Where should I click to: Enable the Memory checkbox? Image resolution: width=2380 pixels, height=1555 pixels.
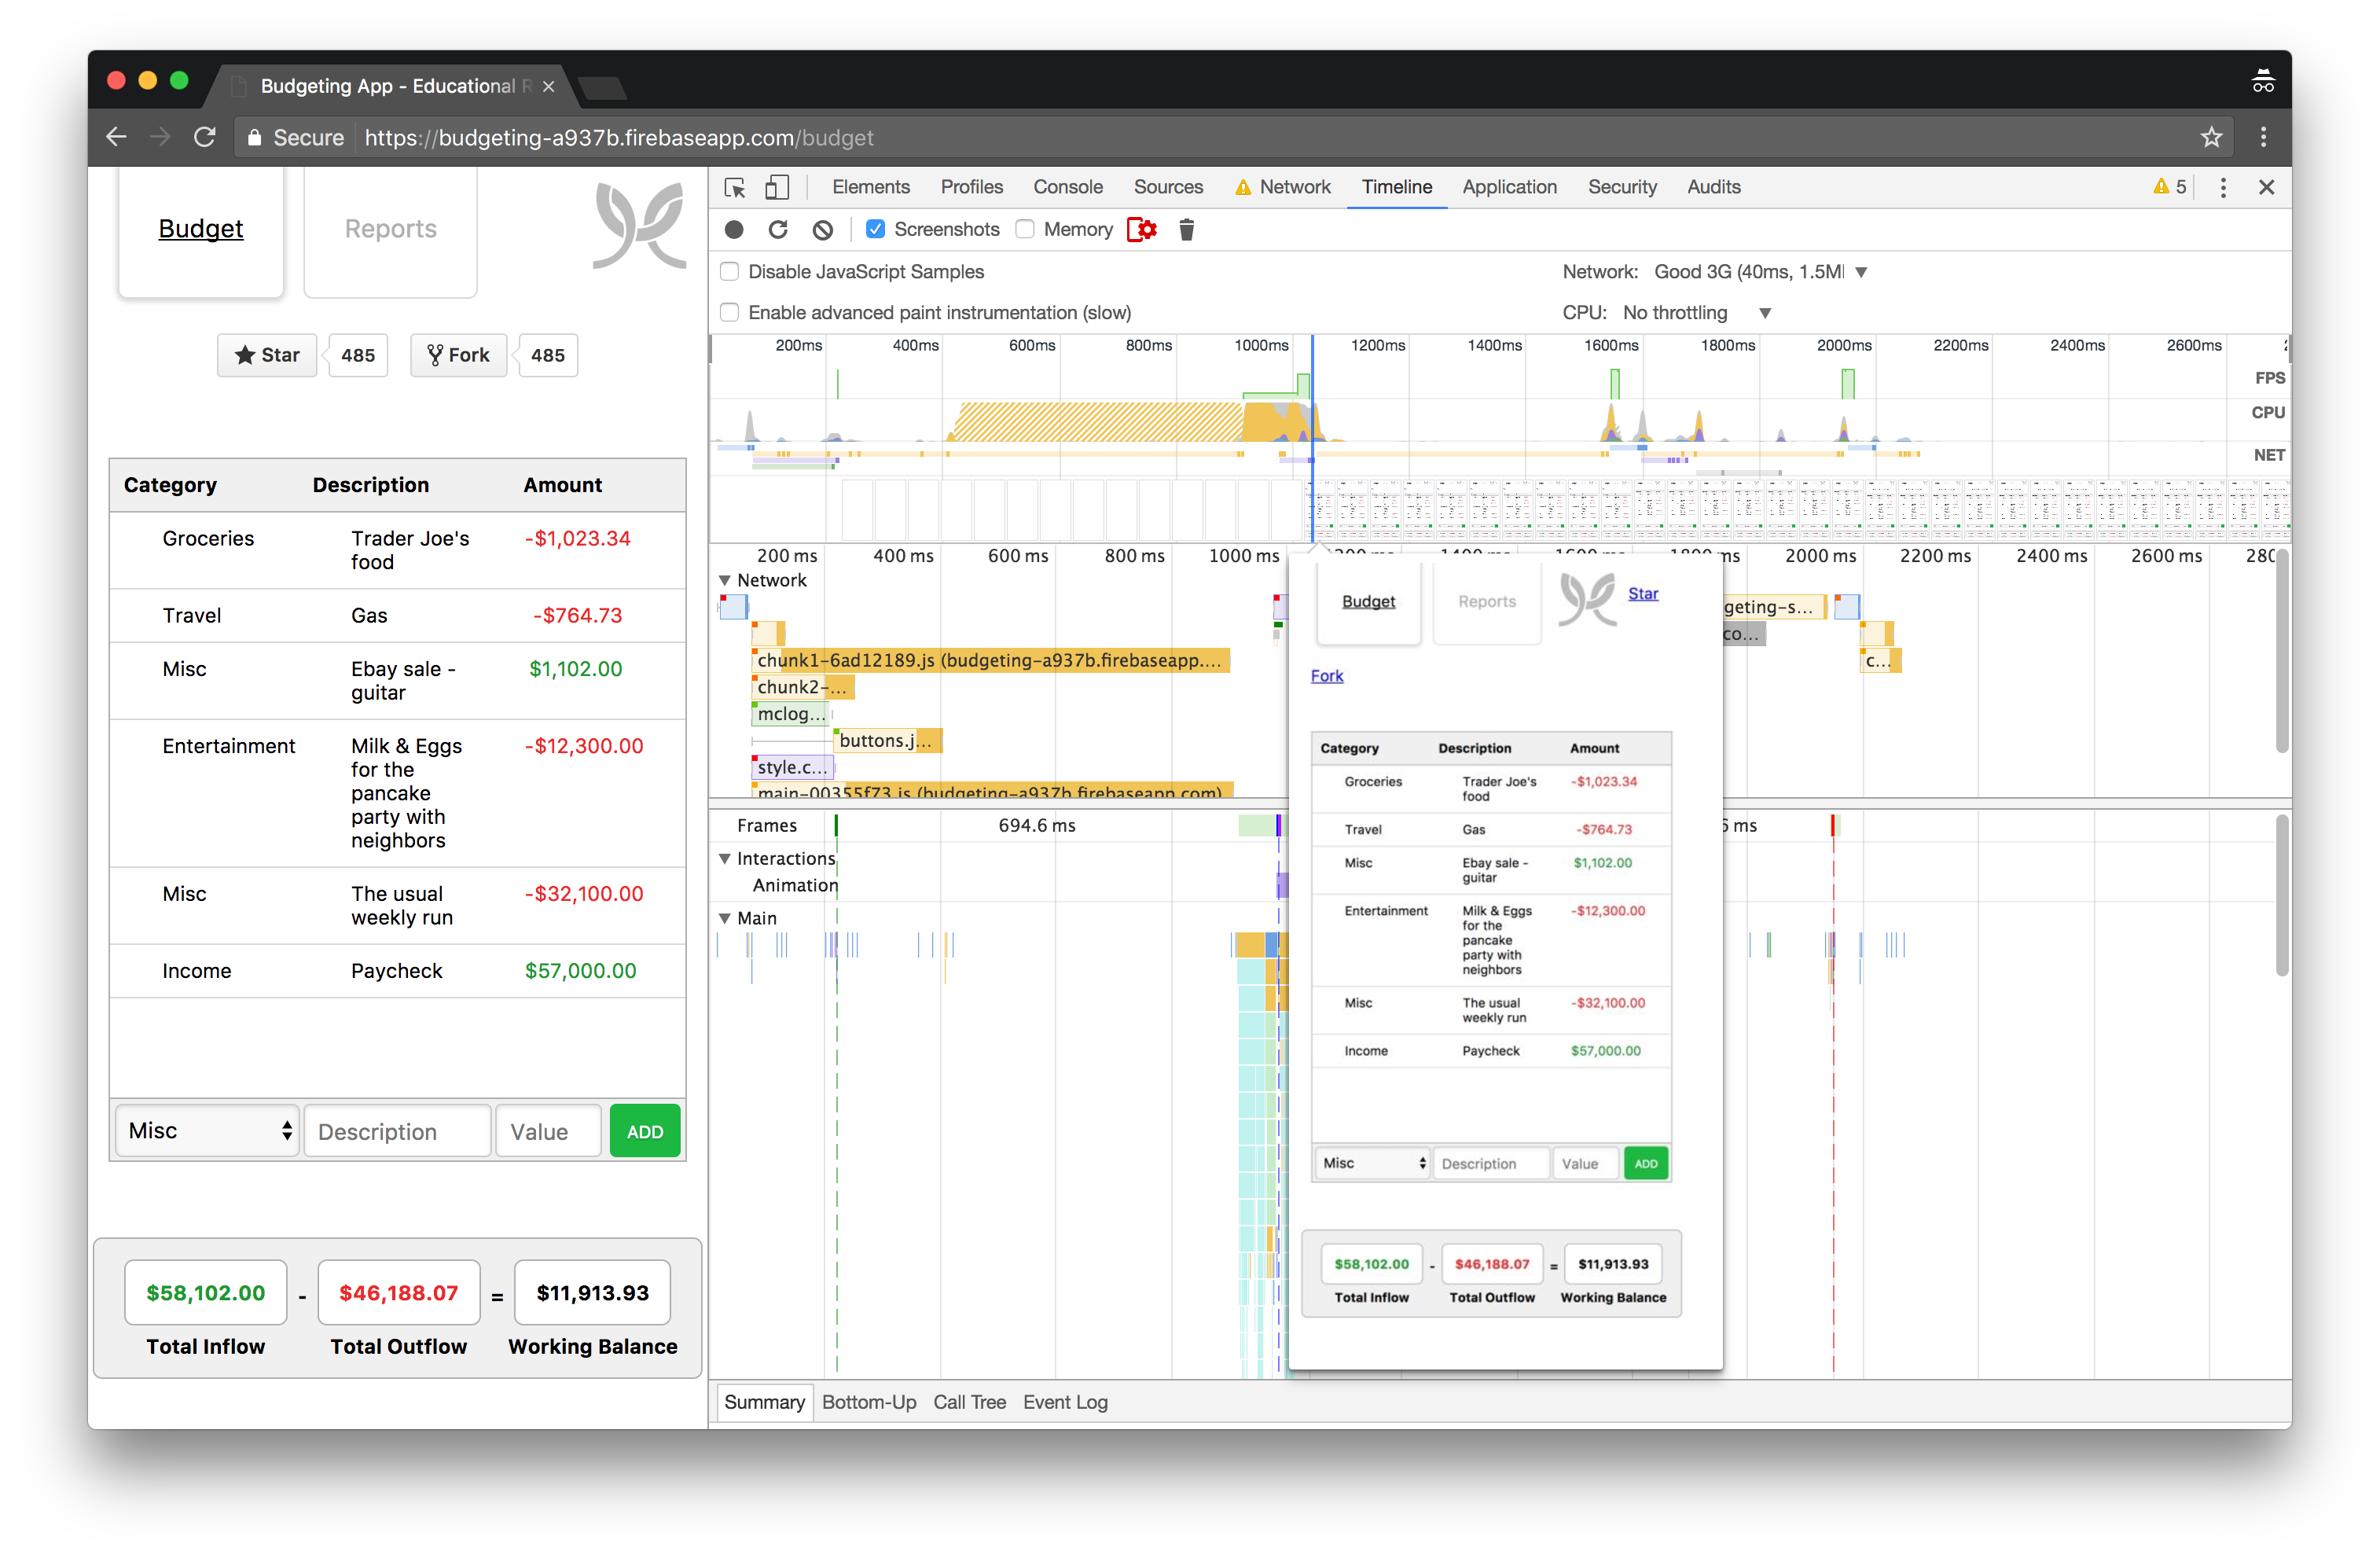point(1025,229)
